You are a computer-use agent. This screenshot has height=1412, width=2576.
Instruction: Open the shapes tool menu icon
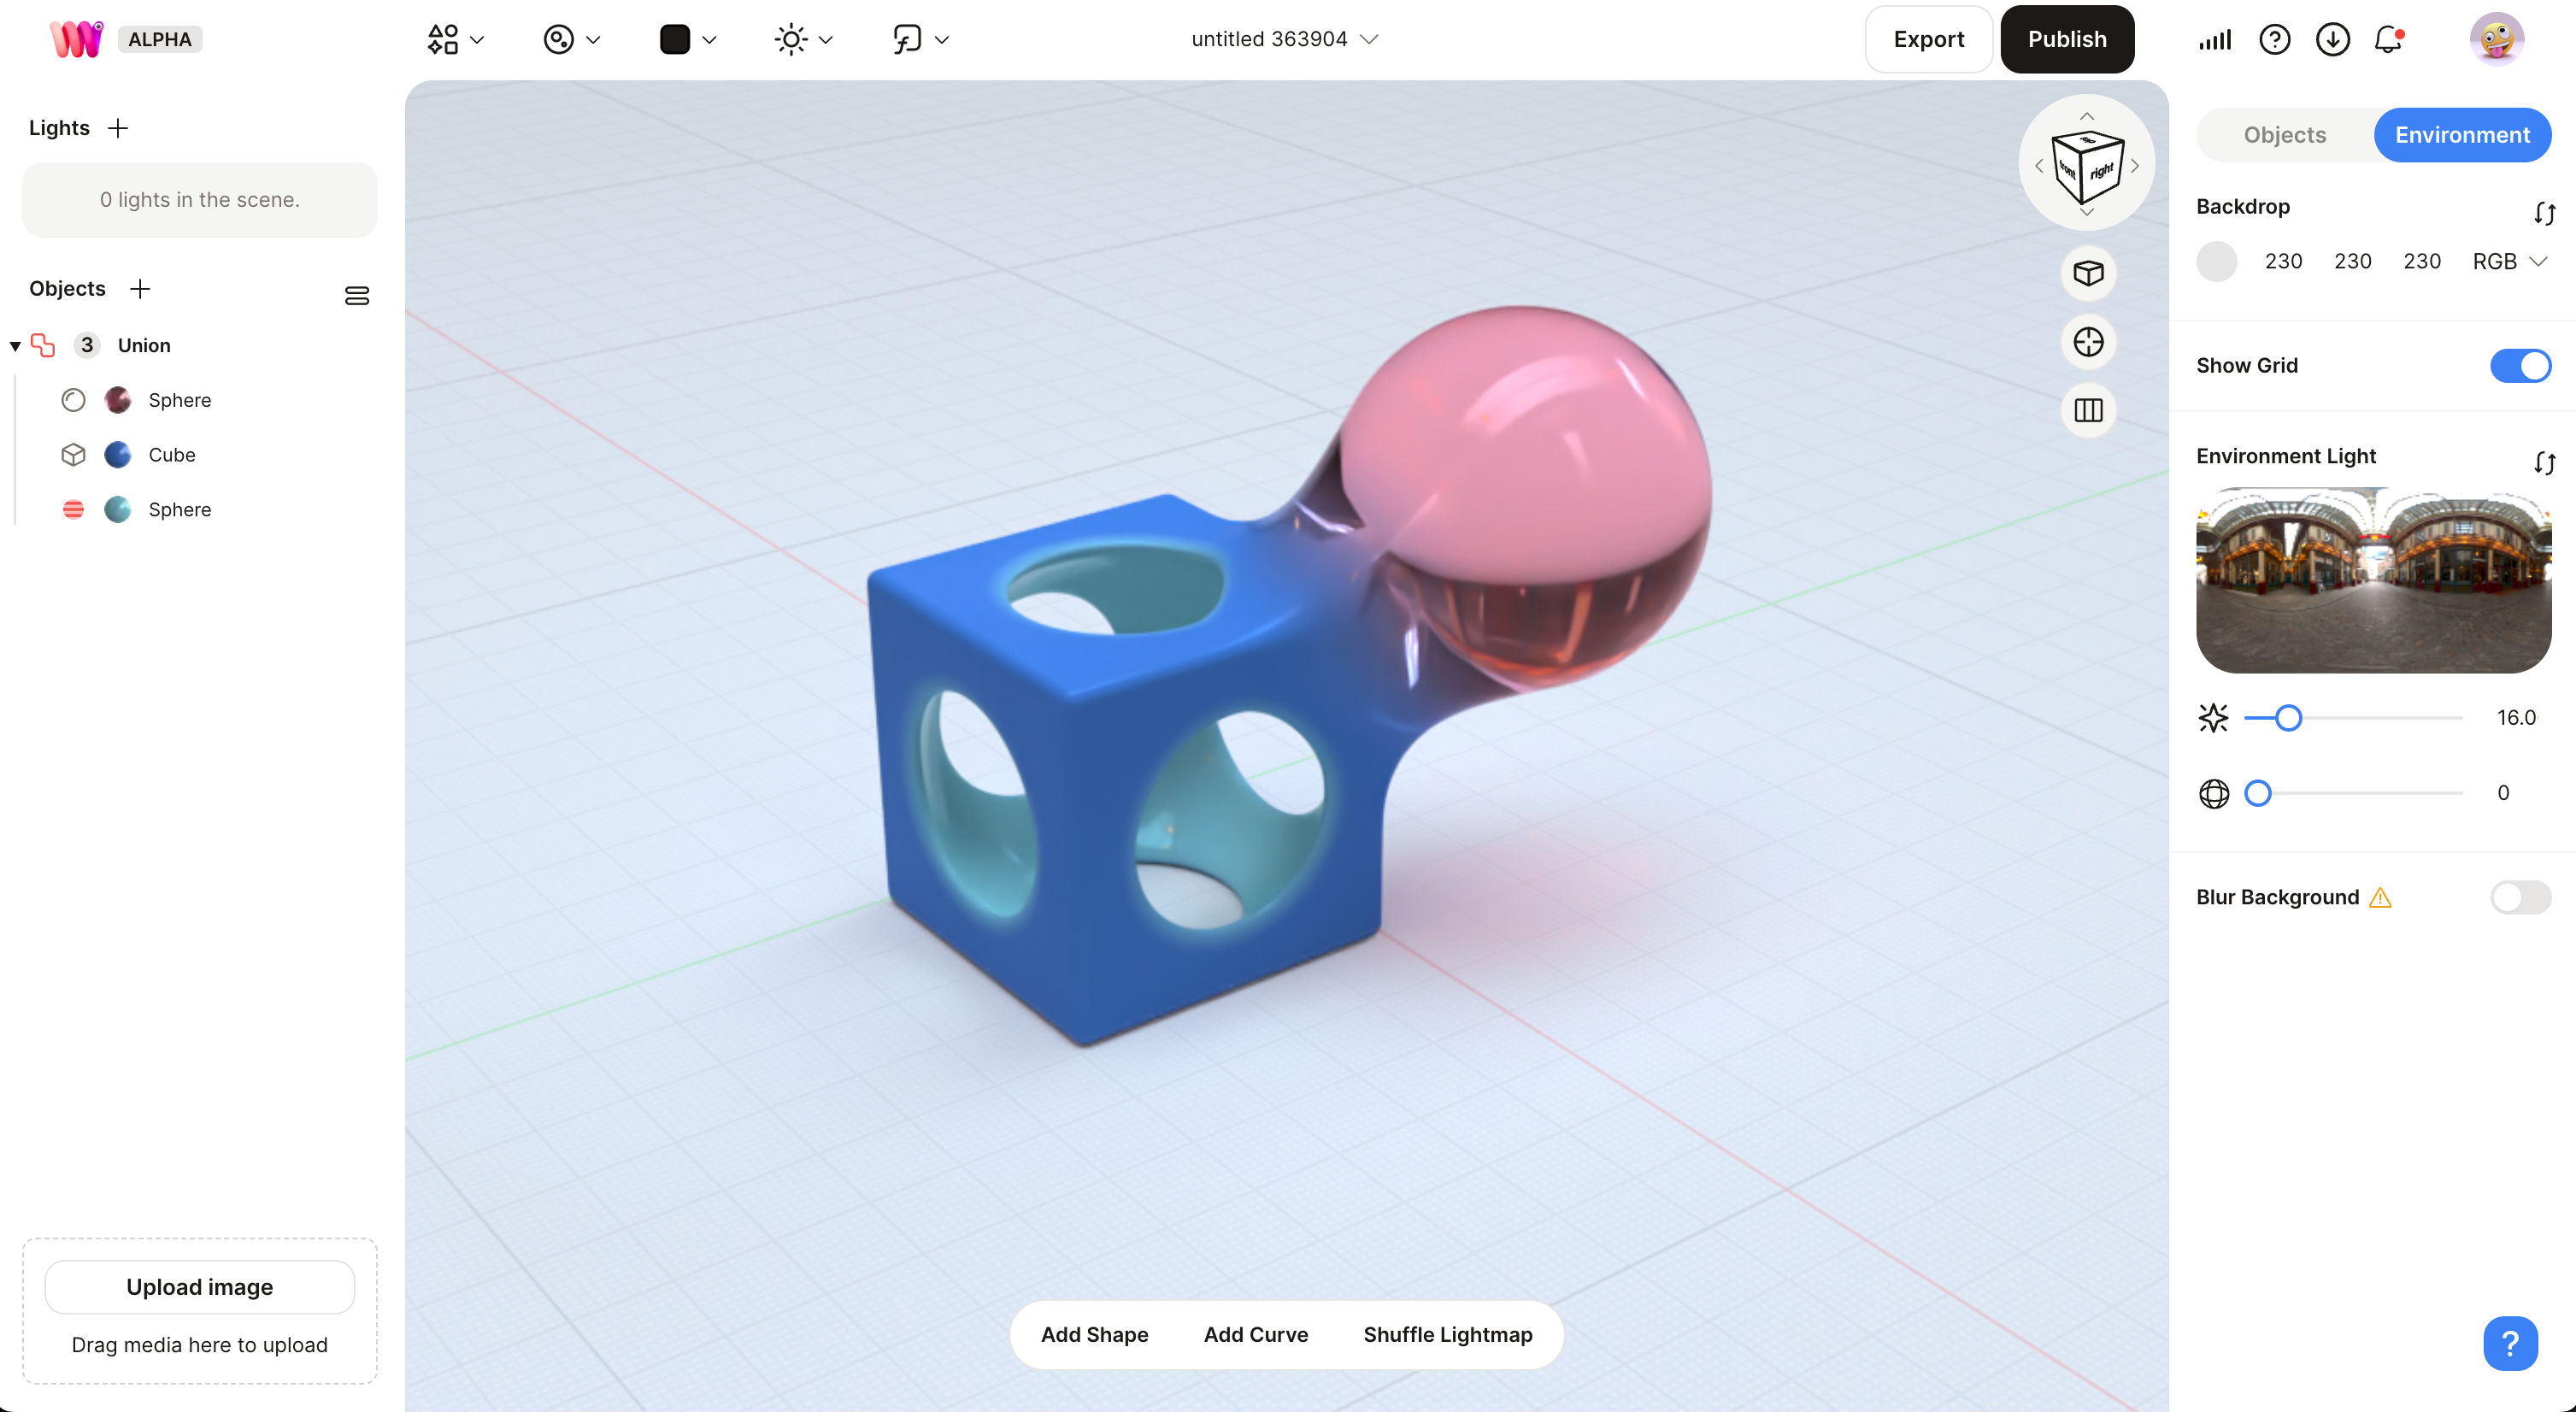point(443,39)
